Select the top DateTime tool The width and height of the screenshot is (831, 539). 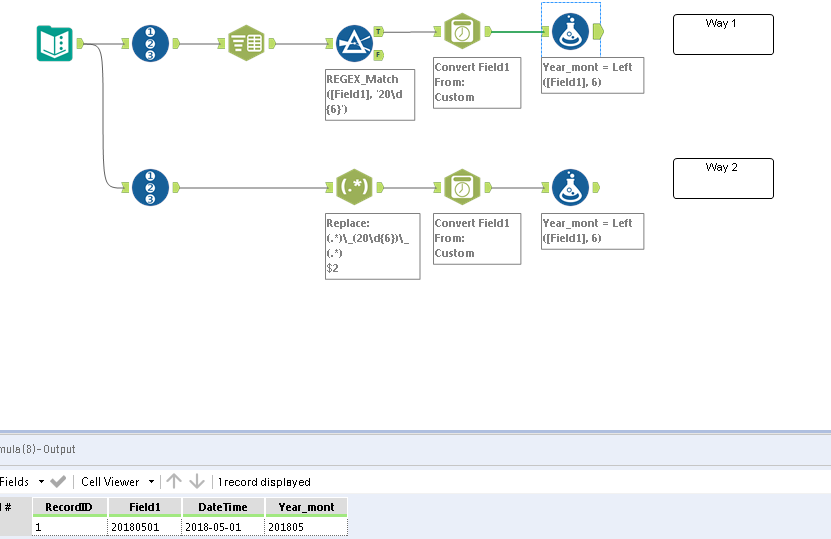coord(462,31)
